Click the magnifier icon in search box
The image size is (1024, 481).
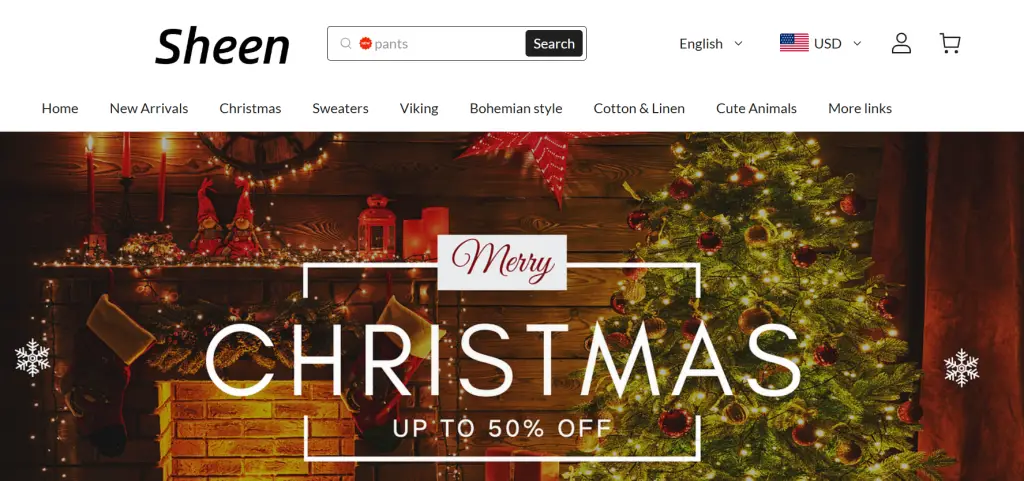coord(346,44)
